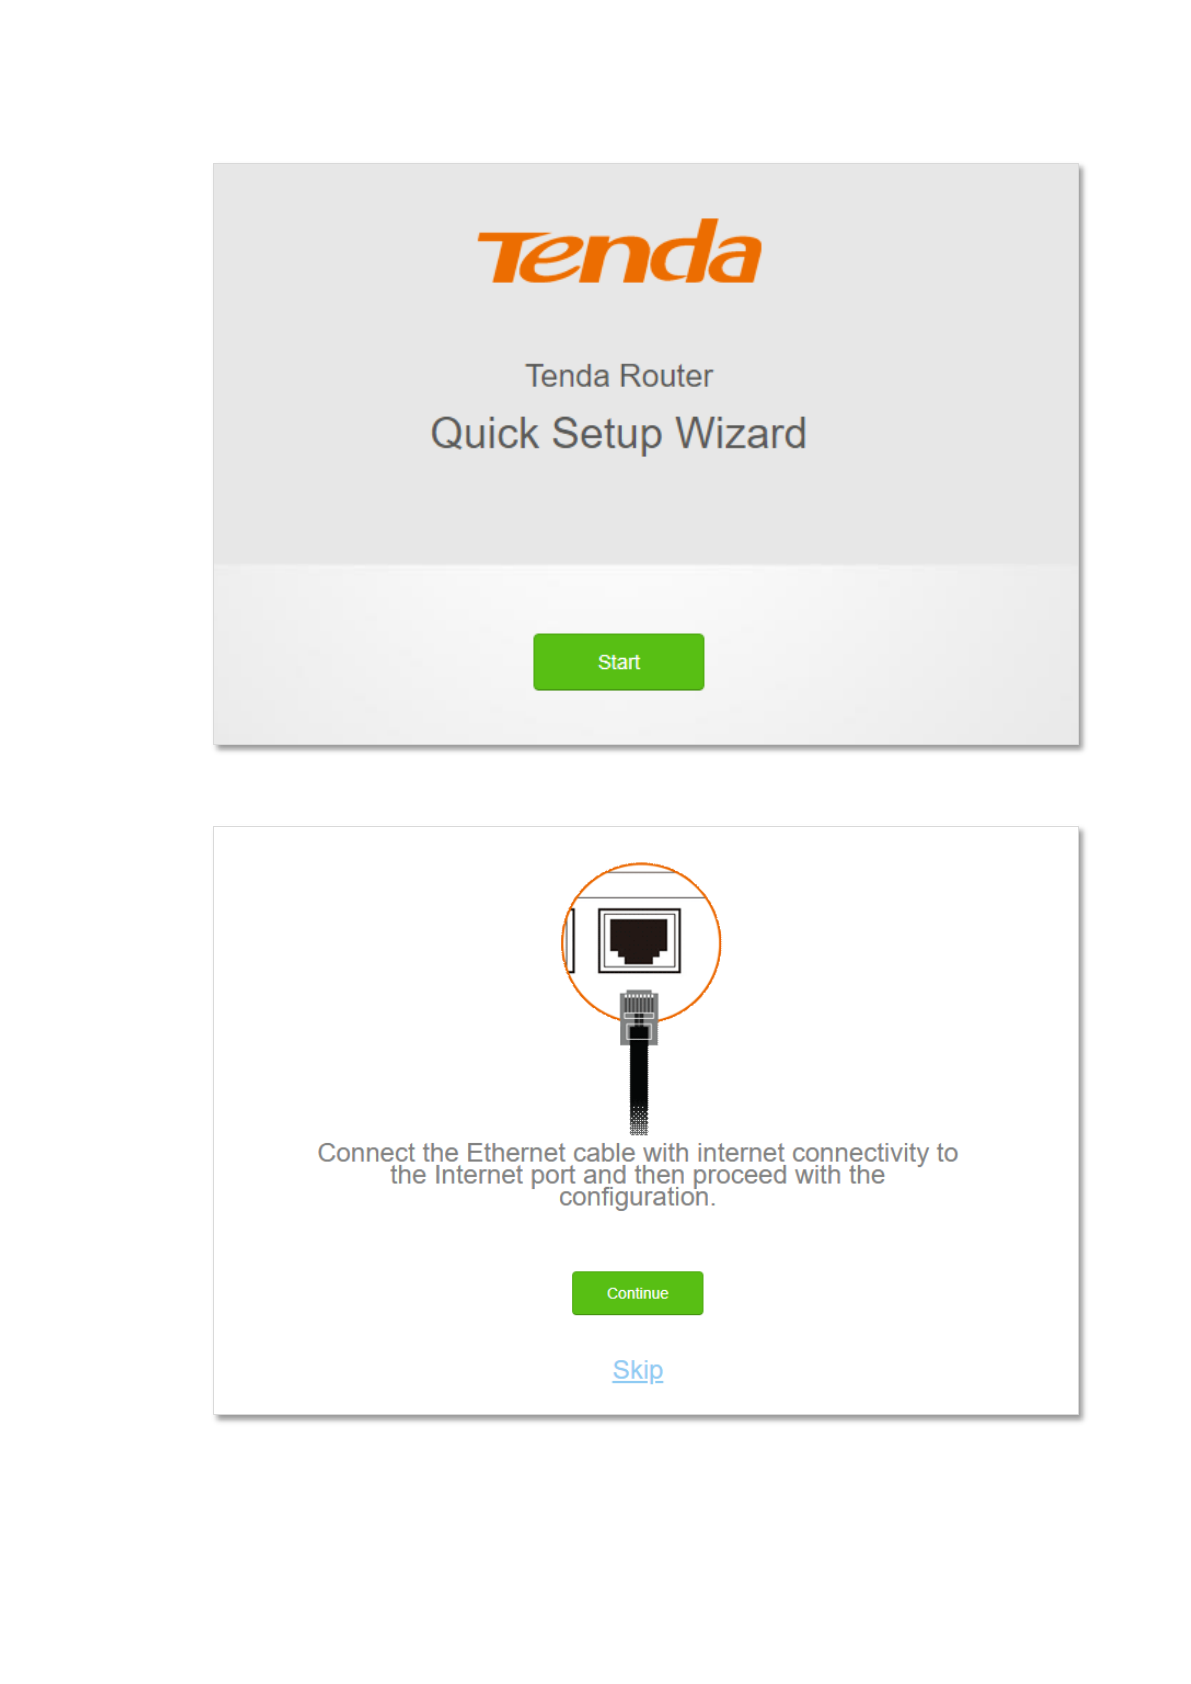The image size is (1191, 1684).
Task: Click the partial port left of Internet port
Action: [570, 940]
